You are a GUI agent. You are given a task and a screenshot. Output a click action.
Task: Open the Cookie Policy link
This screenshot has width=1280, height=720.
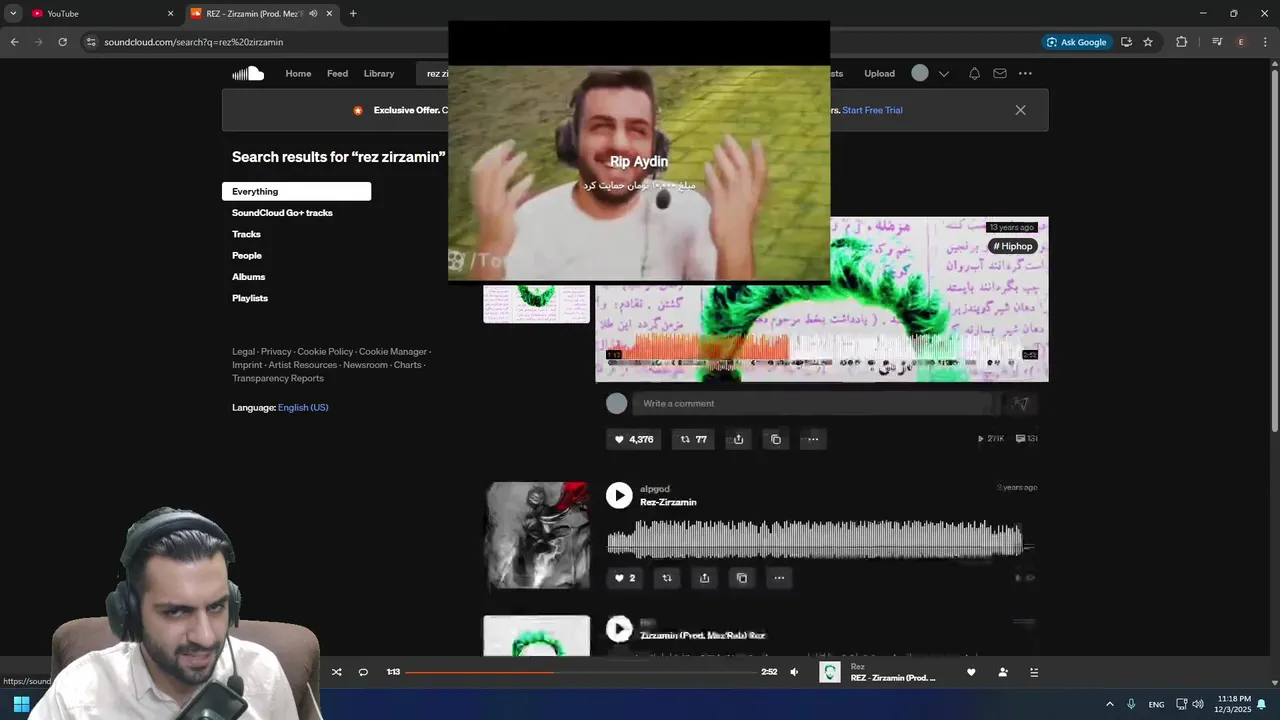(325, 352)
